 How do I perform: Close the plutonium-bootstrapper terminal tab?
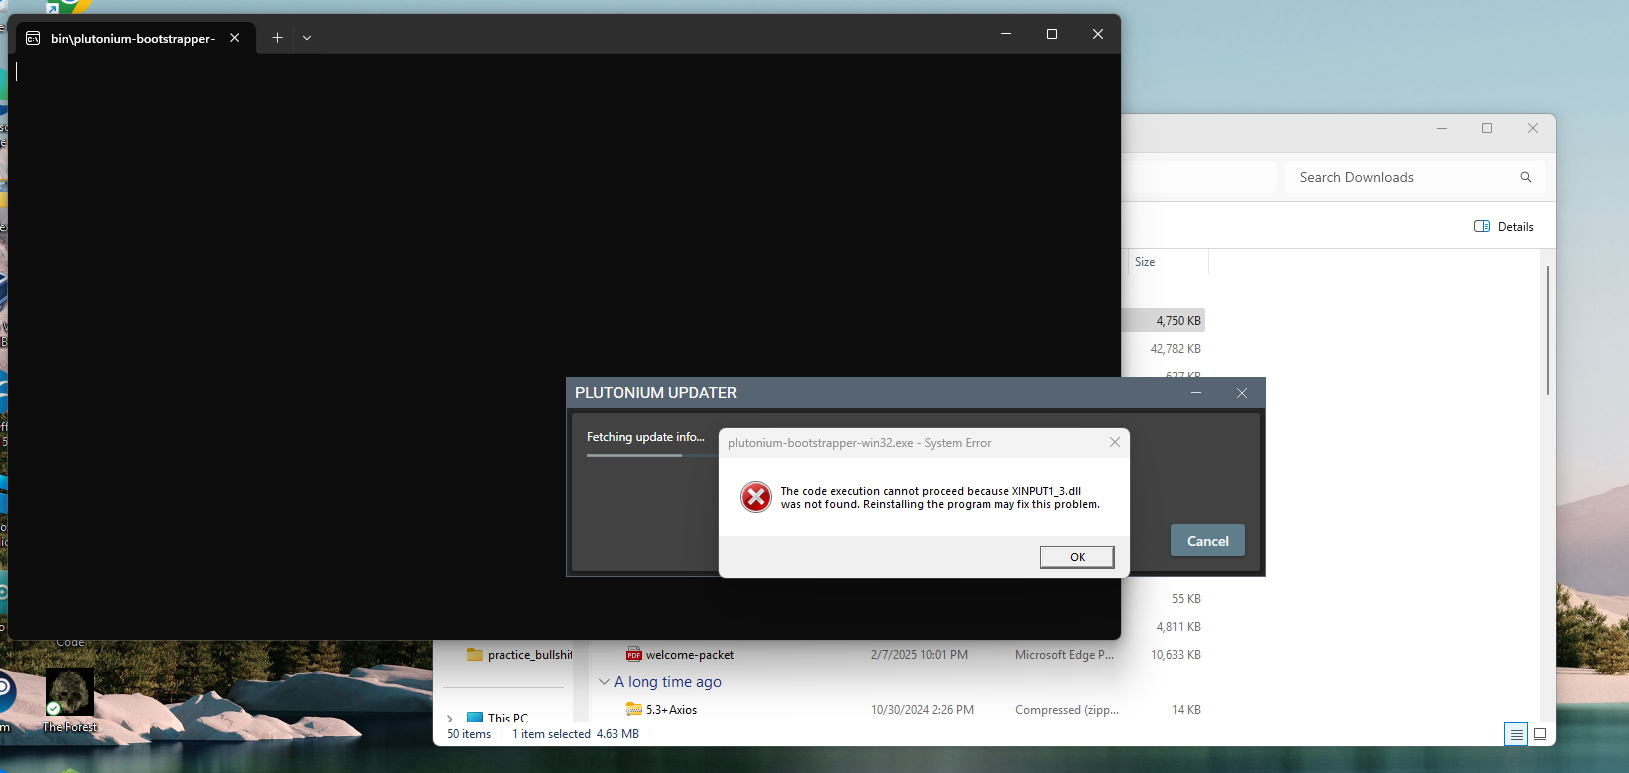coord(235,38)
